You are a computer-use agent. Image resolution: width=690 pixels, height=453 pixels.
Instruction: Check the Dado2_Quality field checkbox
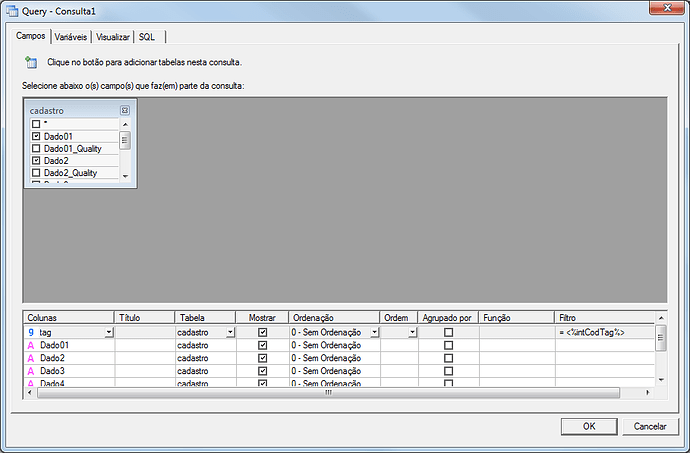point(36,173)
